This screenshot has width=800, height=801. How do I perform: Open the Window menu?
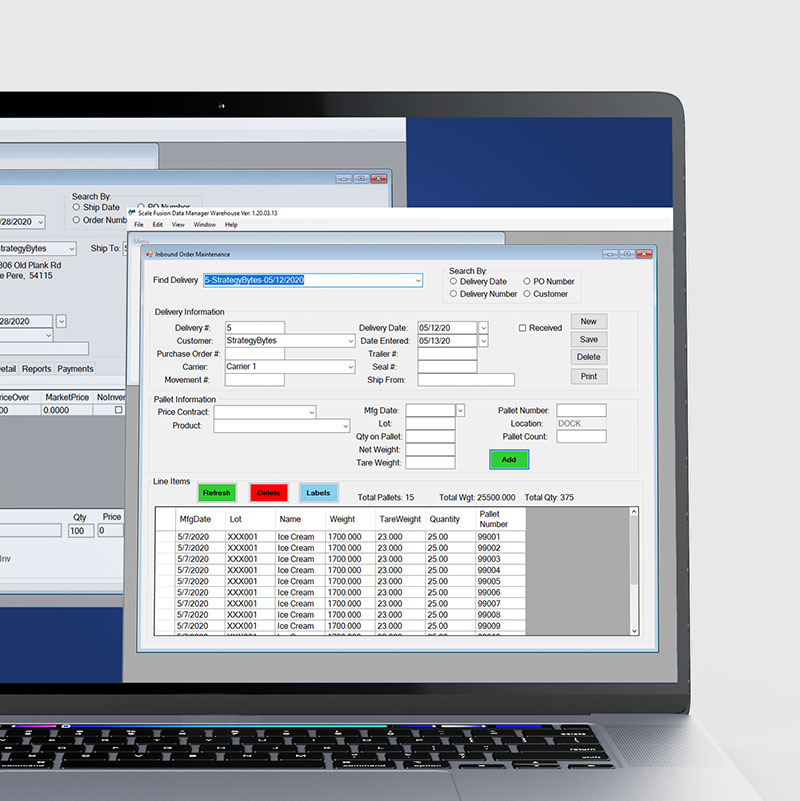pyautogui.click(x=204, y=225)
